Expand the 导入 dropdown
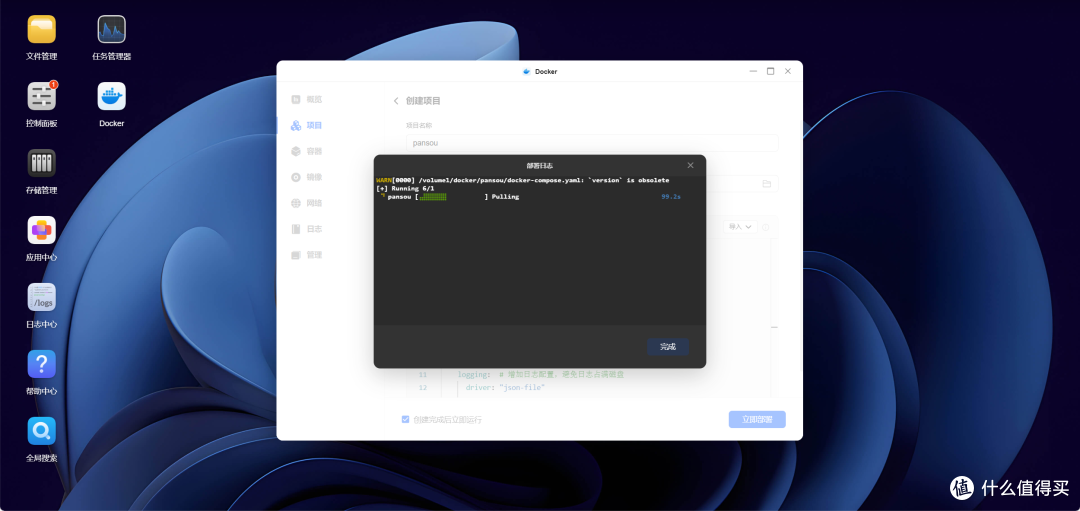Screen dimensions: 1080x511 point(740,227)
